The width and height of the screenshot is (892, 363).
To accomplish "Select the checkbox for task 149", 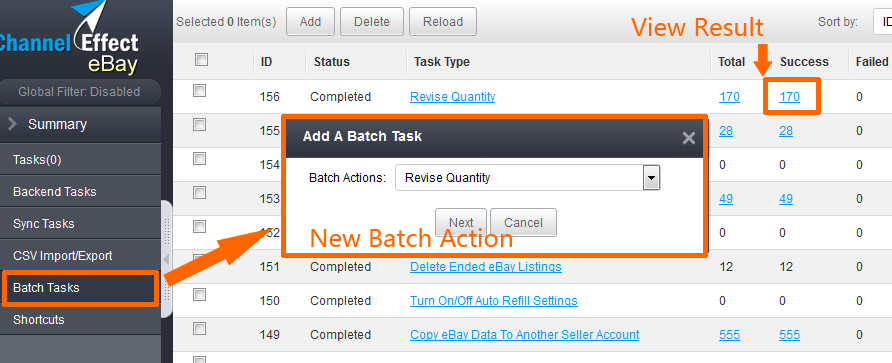I will tap(199, 329).
